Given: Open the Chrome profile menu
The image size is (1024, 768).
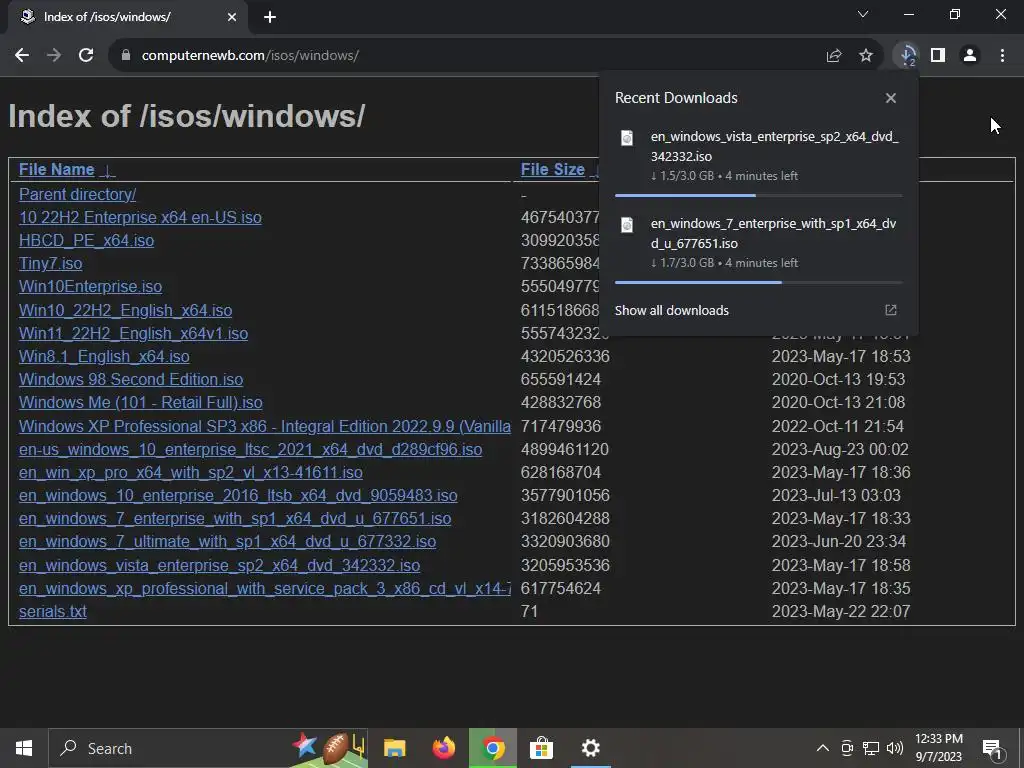Looking at the screenshot, I should [970, 56].
